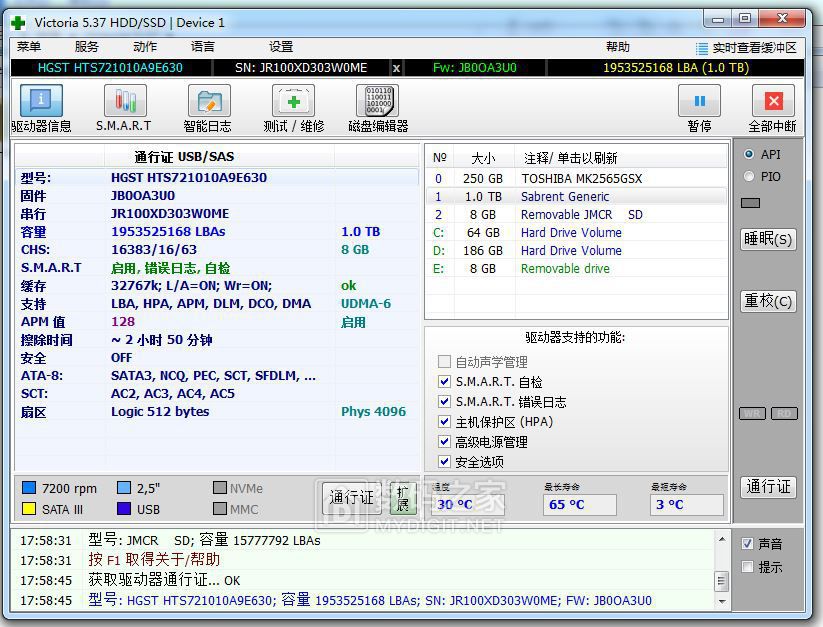Open the 磁盘编辑器 disk editor icon

click(377, 101)
